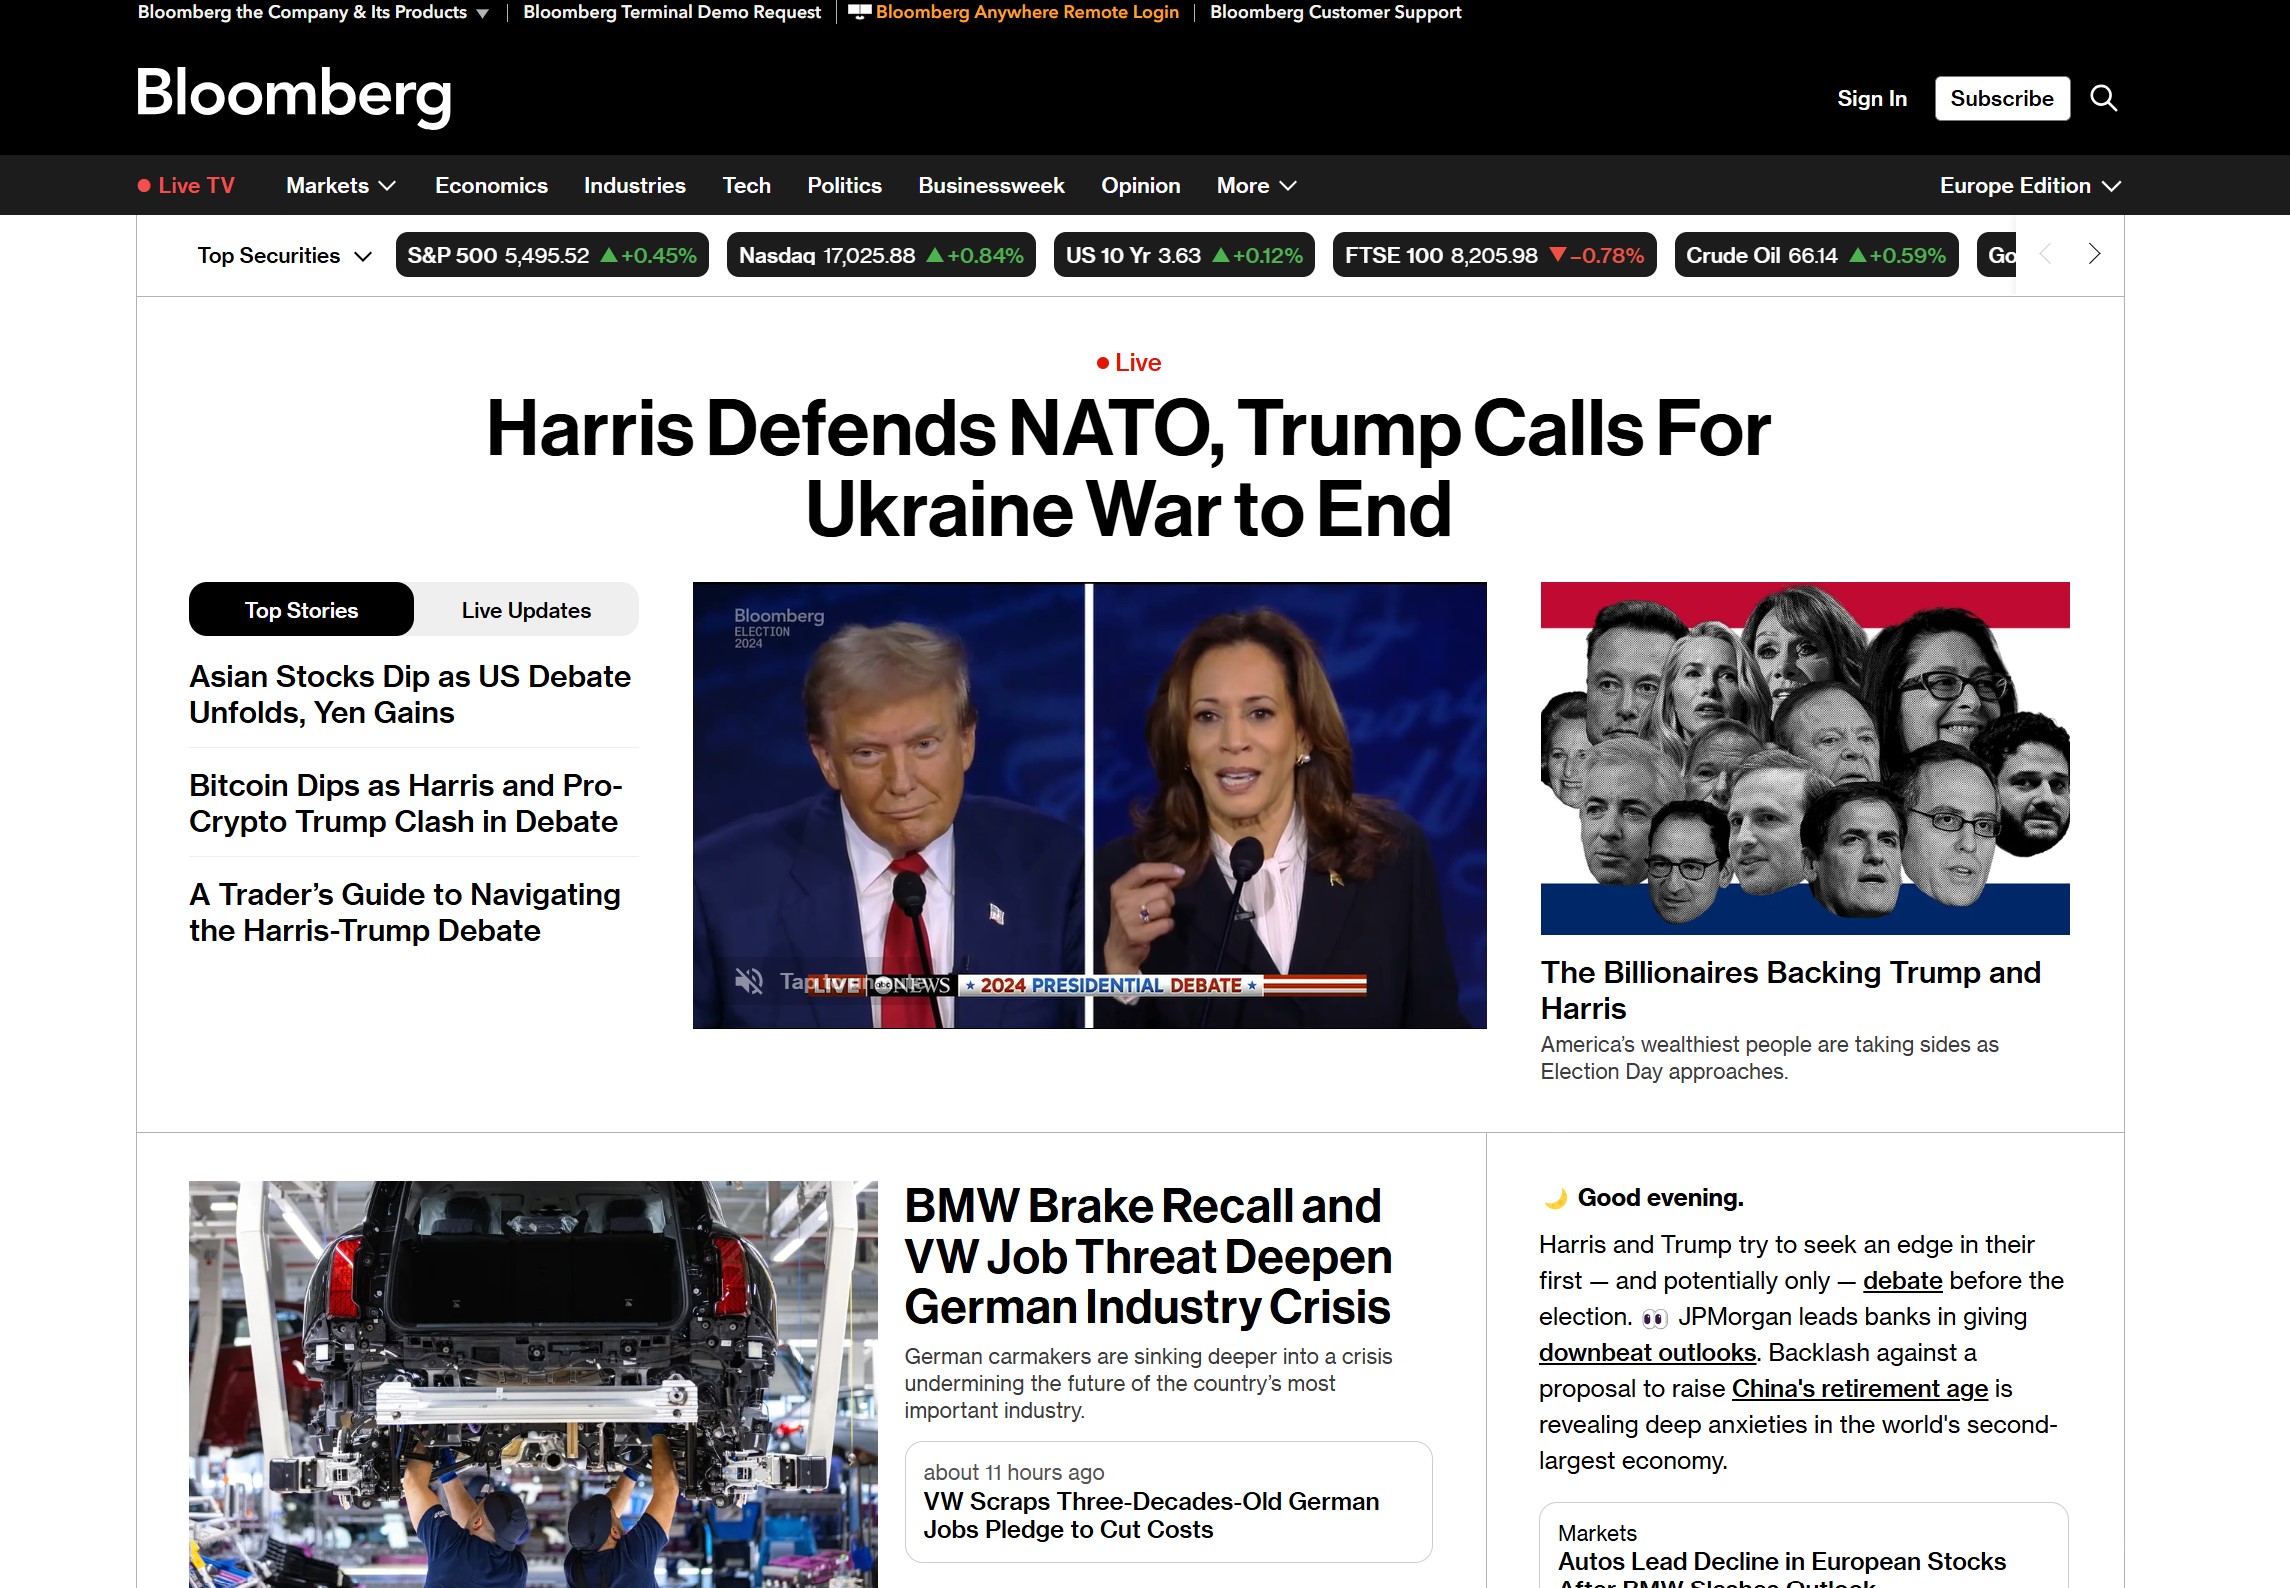Viewport: 2290px width, 1588px height.
Task: Open Bitcoin Dips story
Action: 406,803
